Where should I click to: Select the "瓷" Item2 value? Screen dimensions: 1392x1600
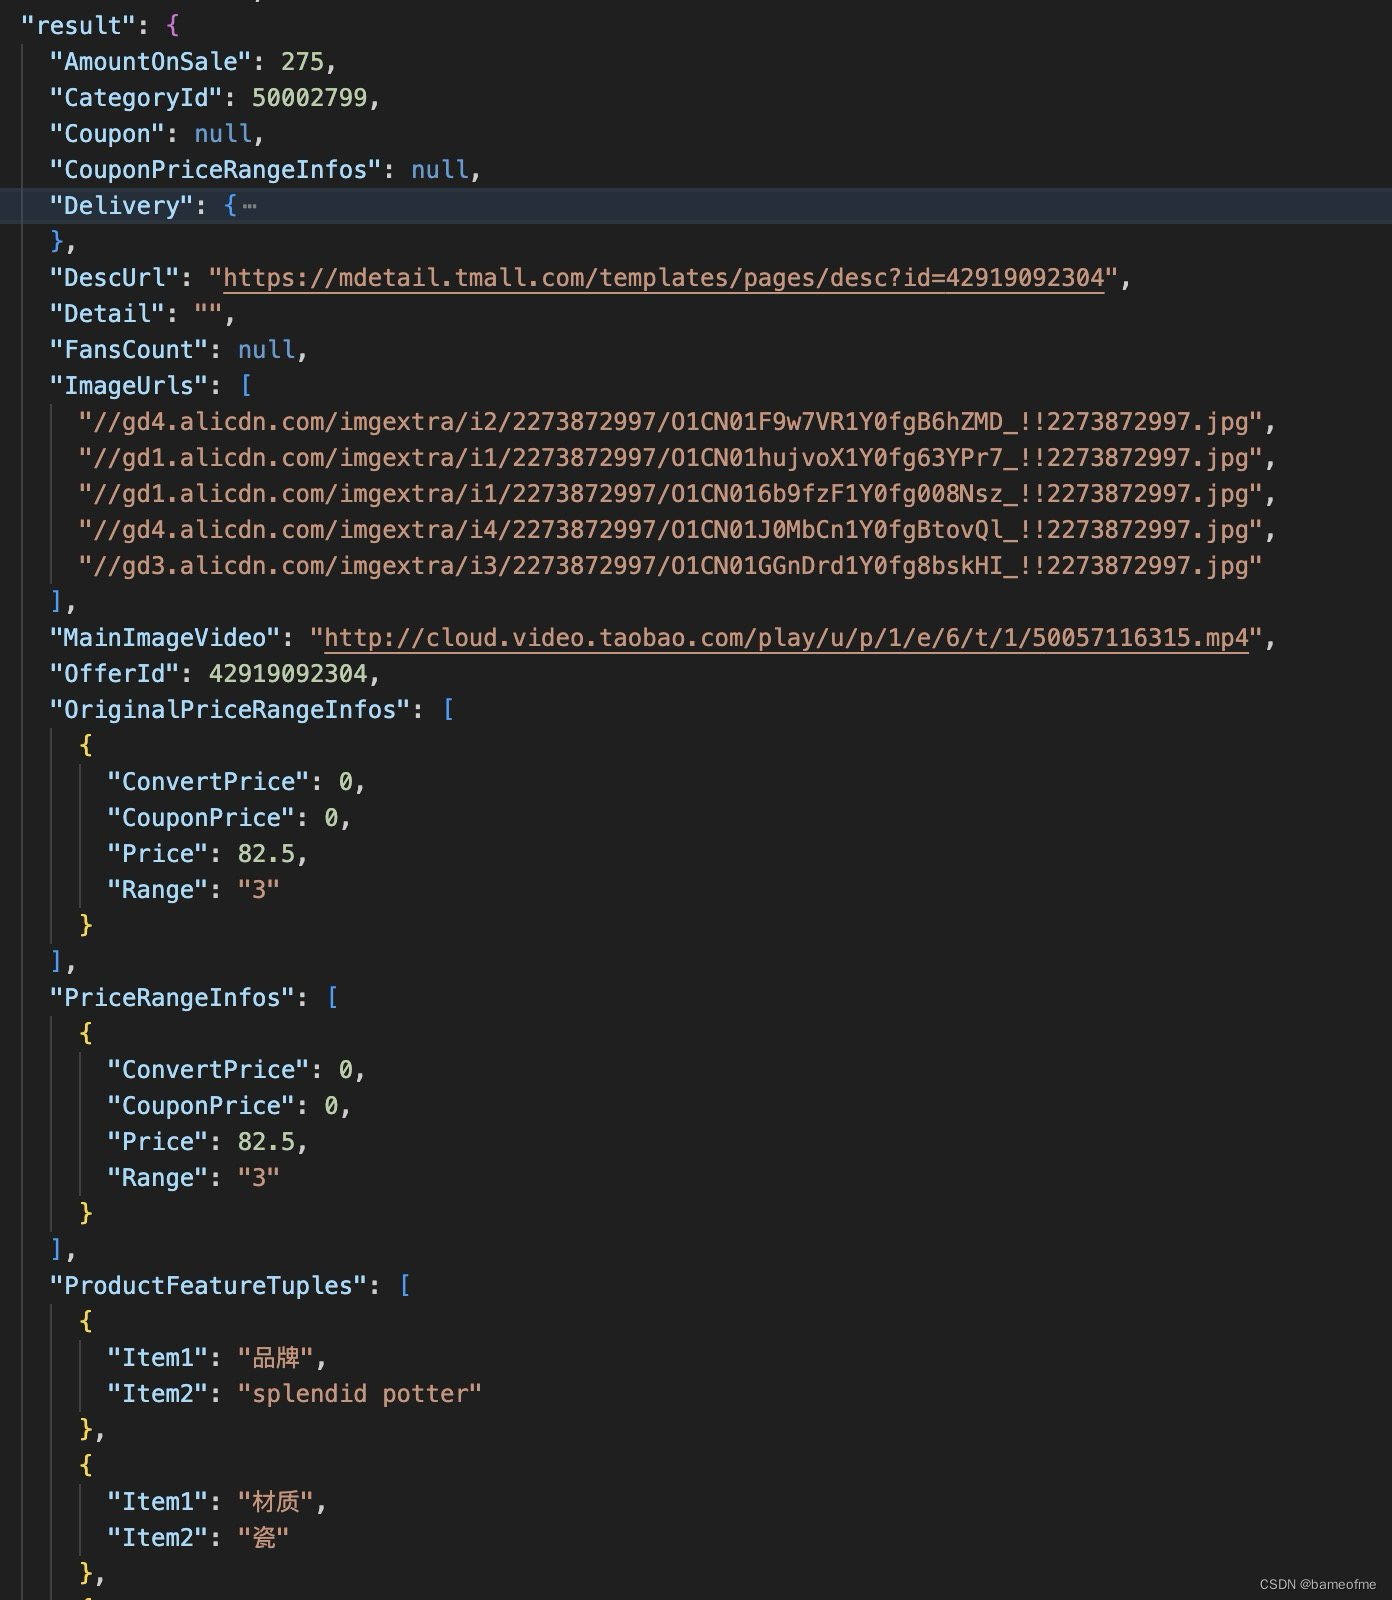pos(263,1538)
